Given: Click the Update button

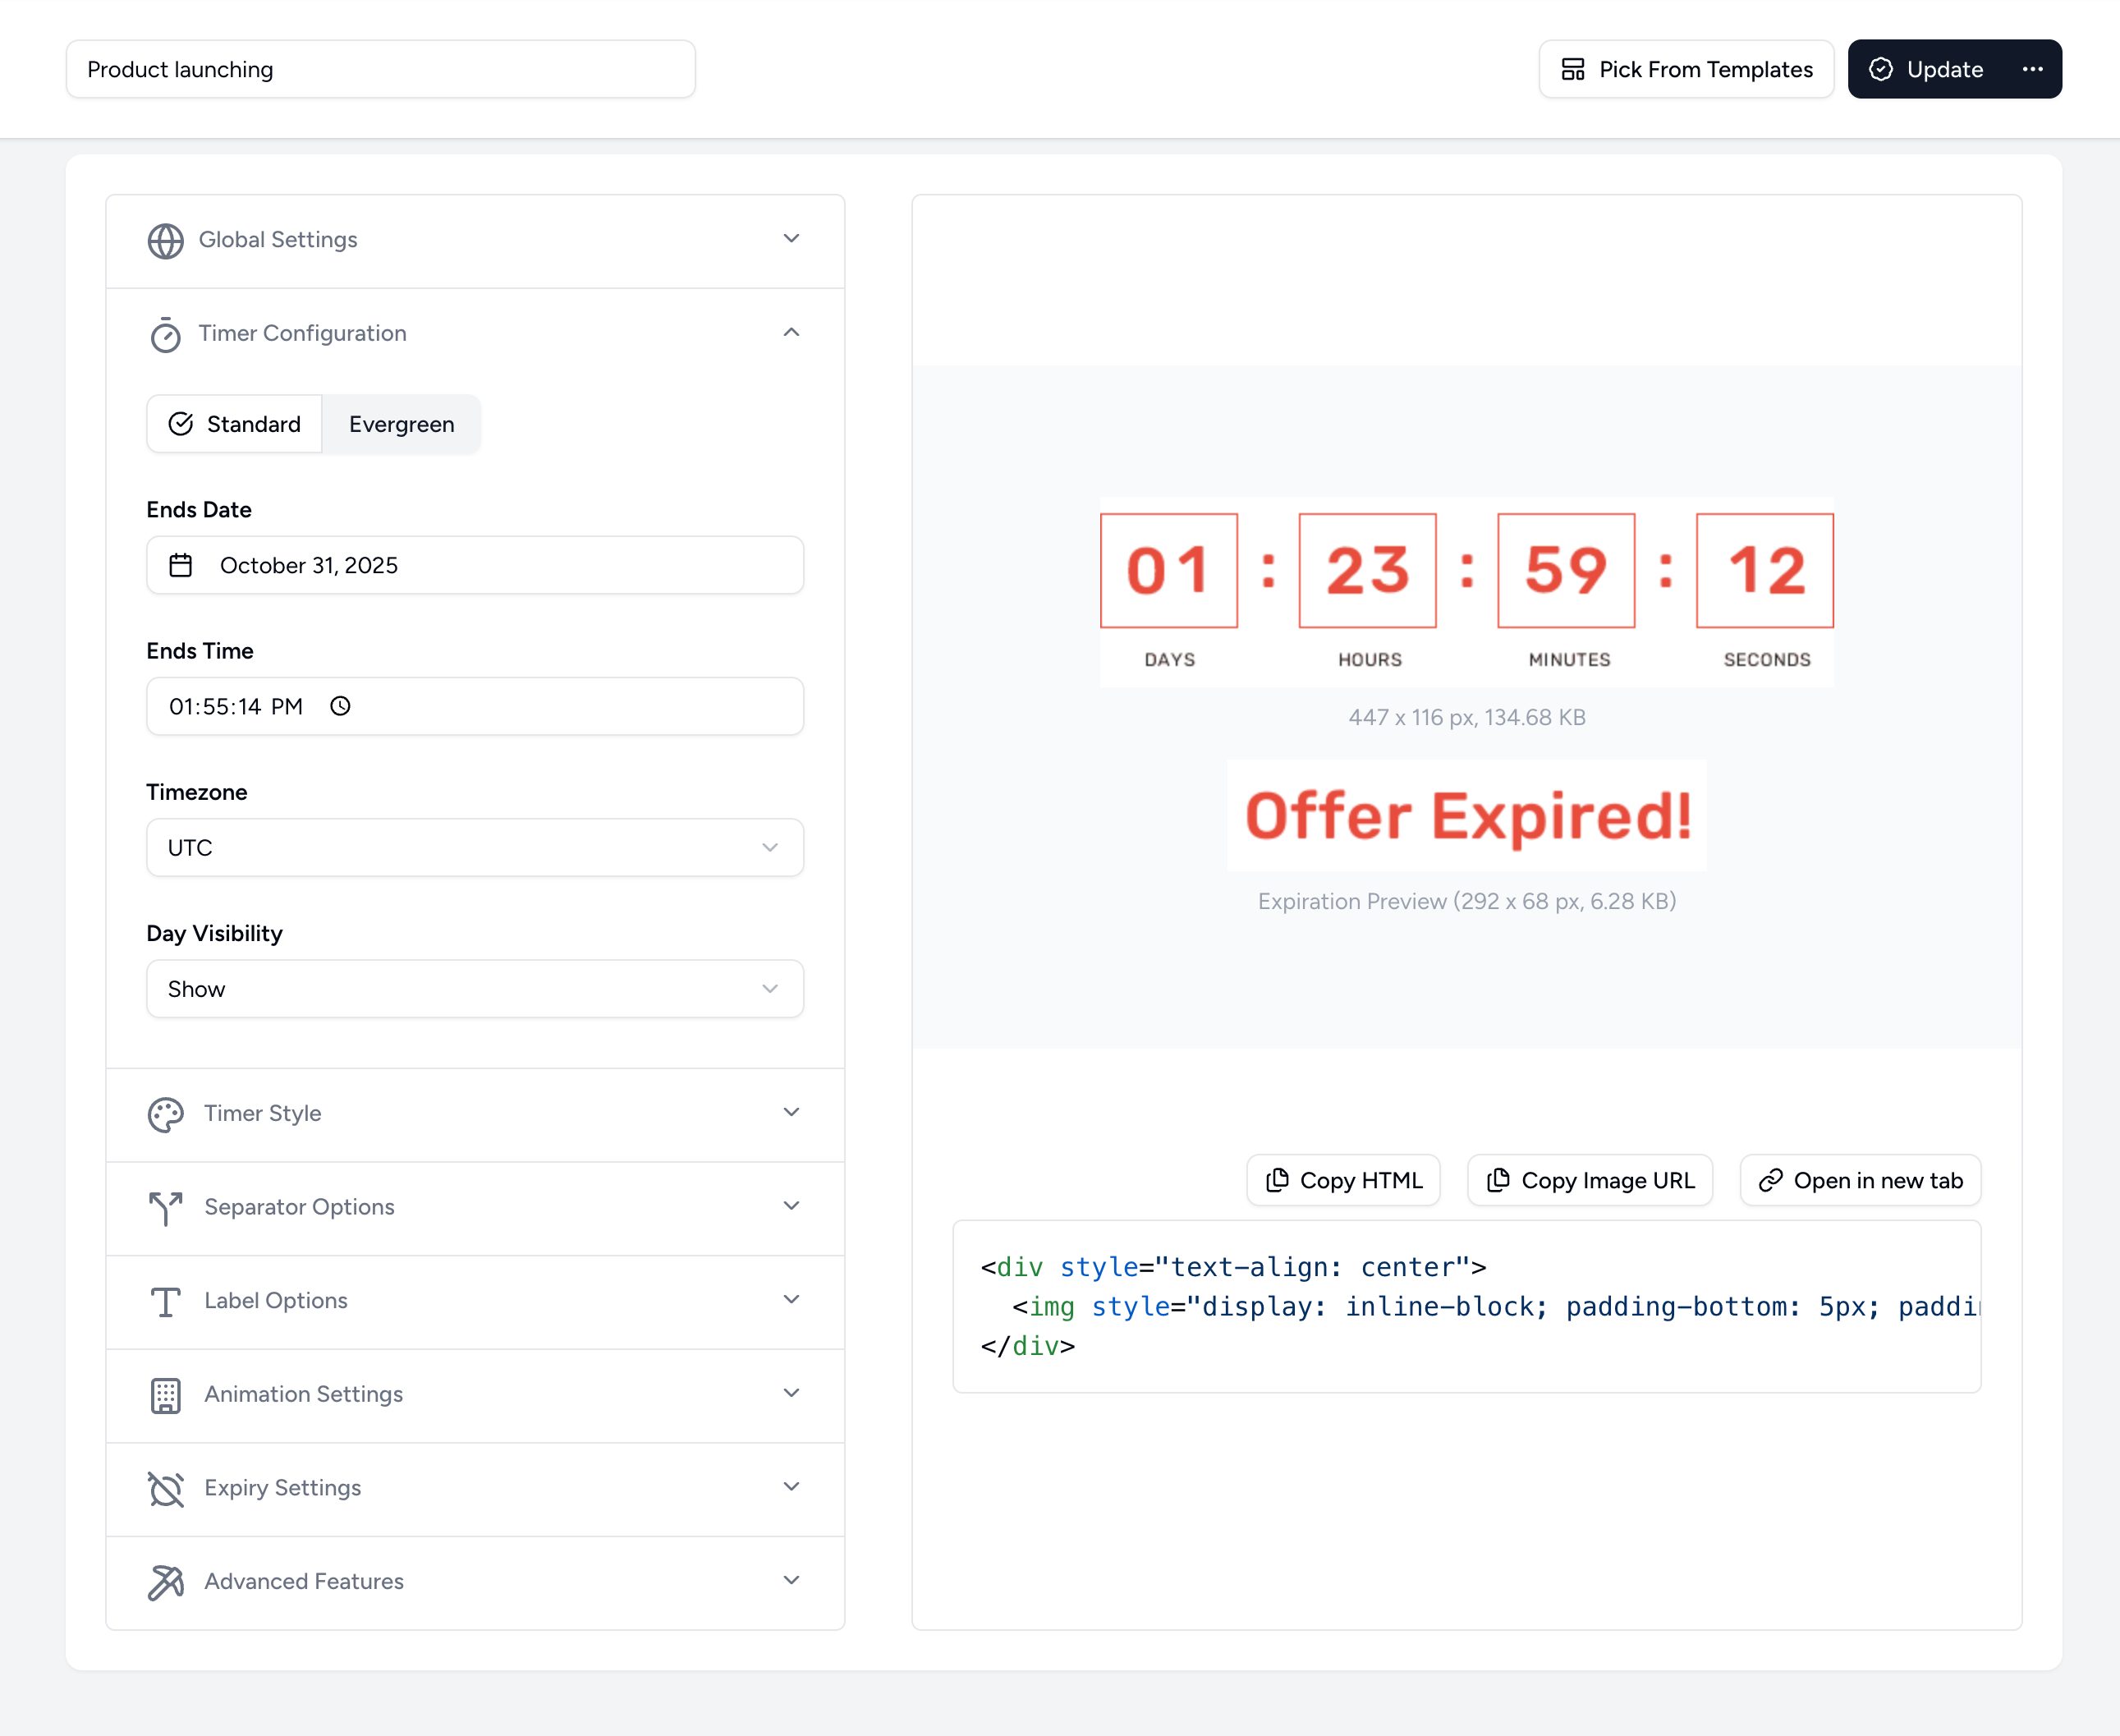Looking at the screenshot, I should tap(1925, 69).
